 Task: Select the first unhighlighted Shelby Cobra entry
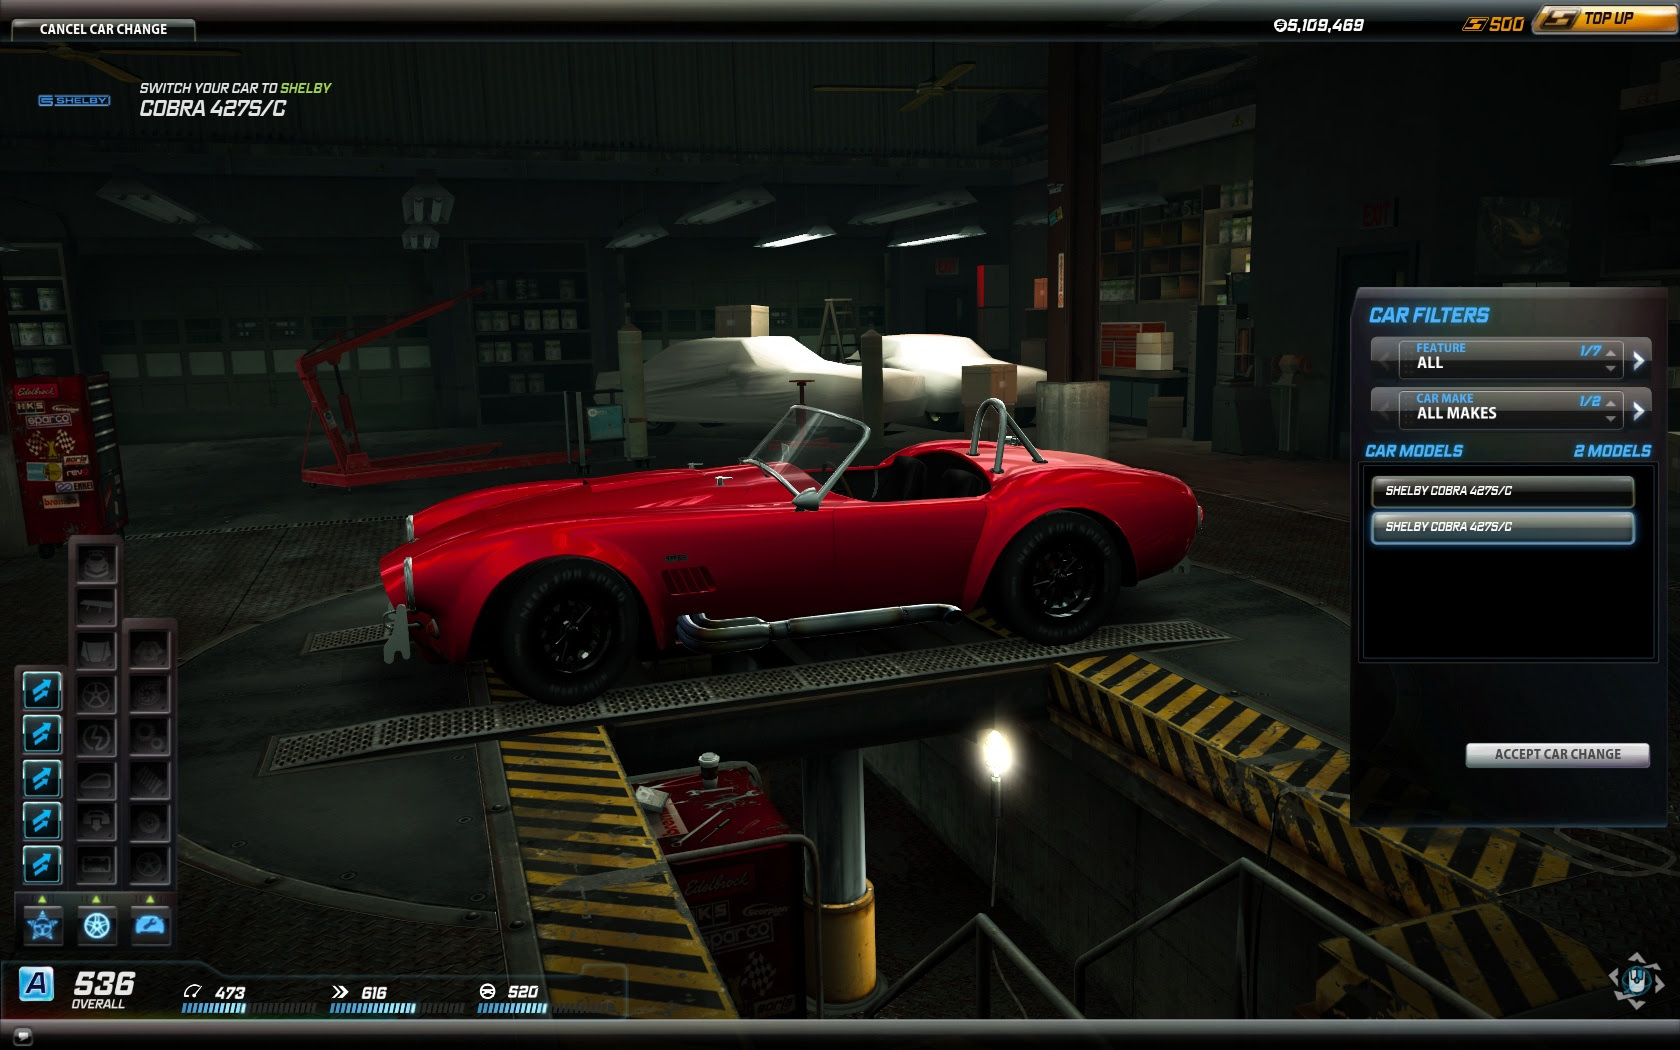tap(1502, 491)
